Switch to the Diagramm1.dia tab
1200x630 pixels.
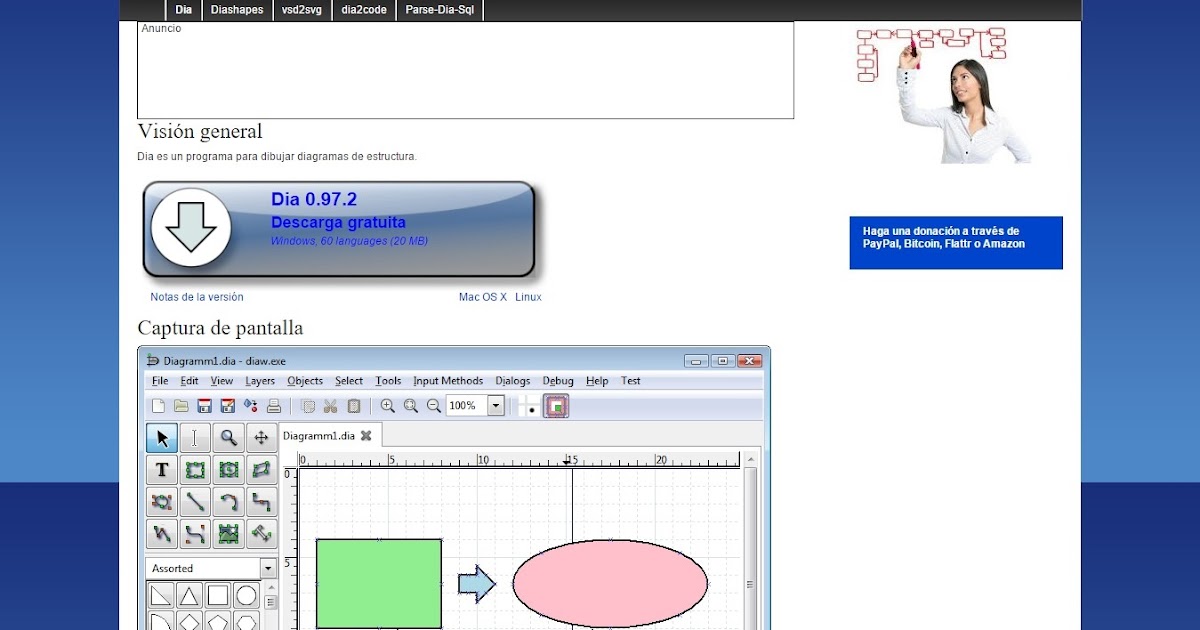318,436
